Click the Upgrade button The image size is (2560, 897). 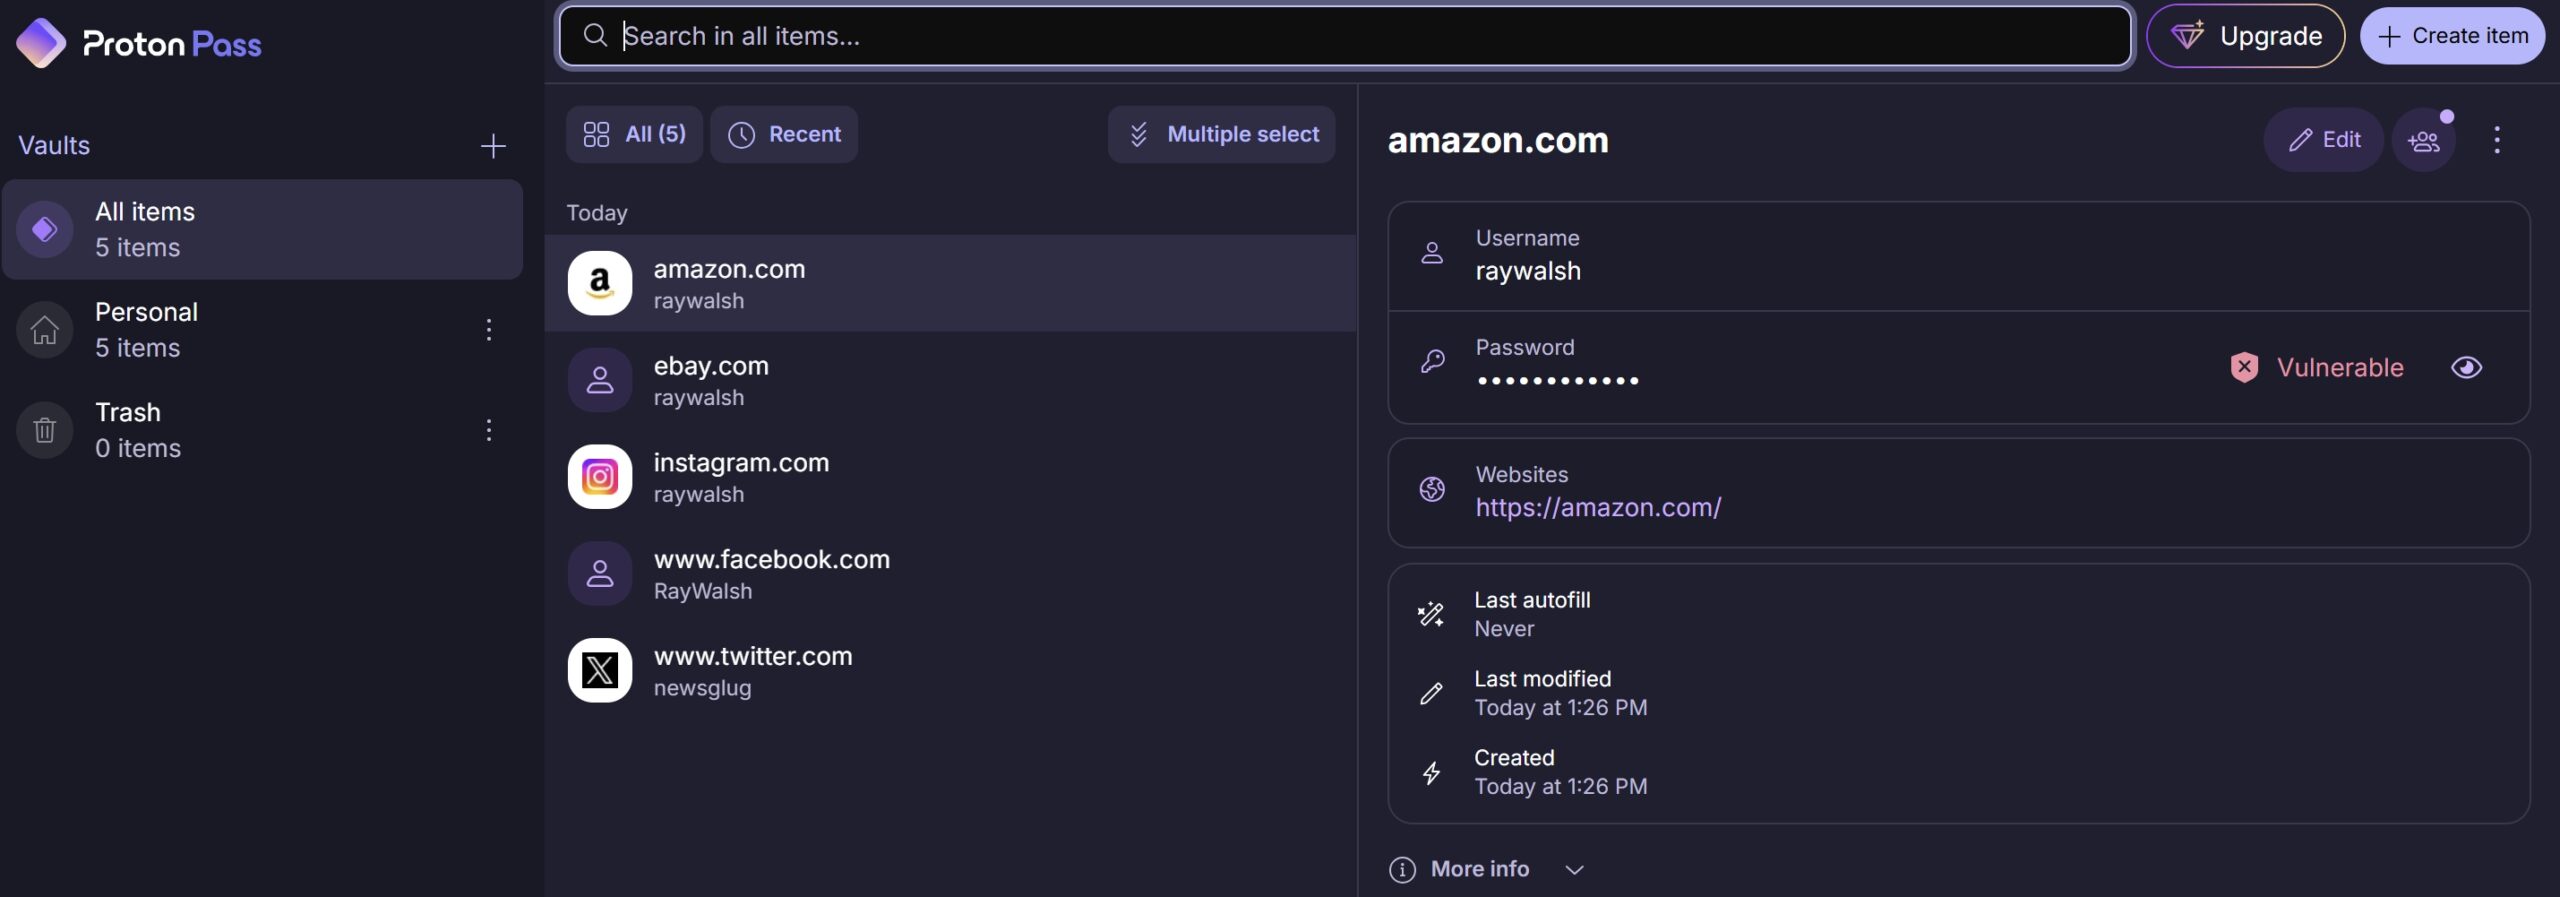point(2245,36)
